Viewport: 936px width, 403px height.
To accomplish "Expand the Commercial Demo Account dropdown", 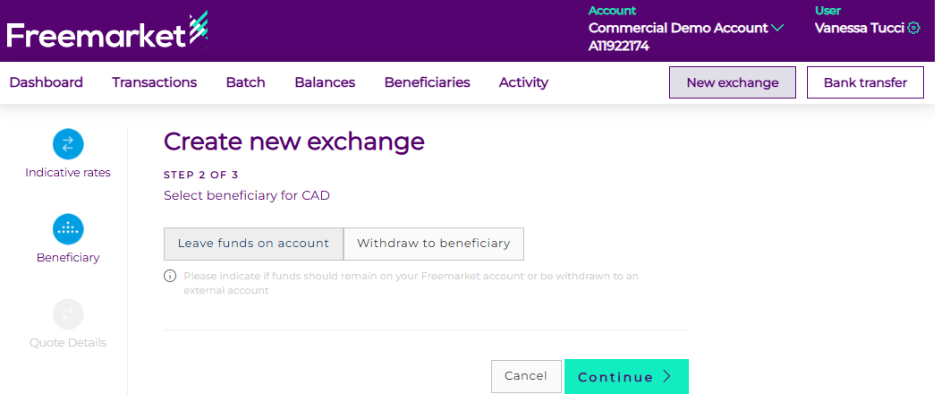I will [777, 28].
